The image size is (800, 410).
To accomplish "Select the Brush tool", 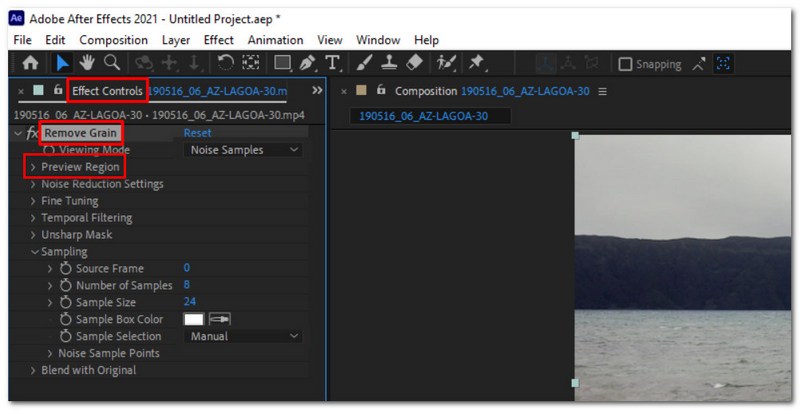I will click(x=364, y=63).
